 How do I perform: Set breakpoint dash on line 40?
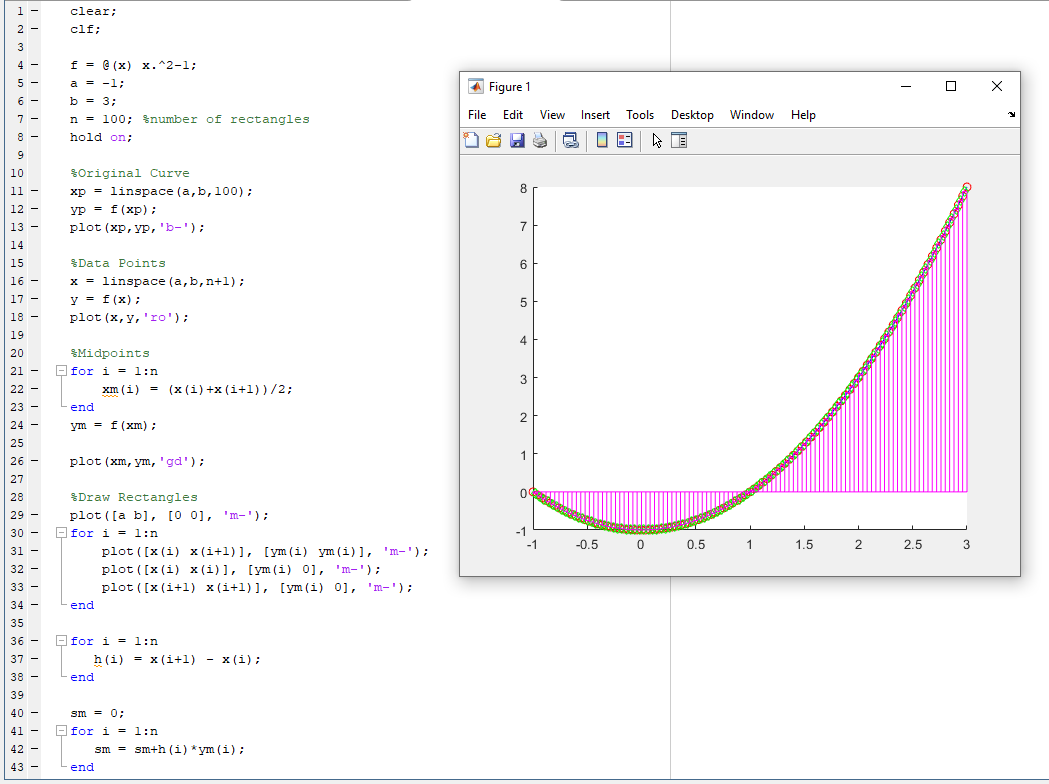tap(34, 713)
